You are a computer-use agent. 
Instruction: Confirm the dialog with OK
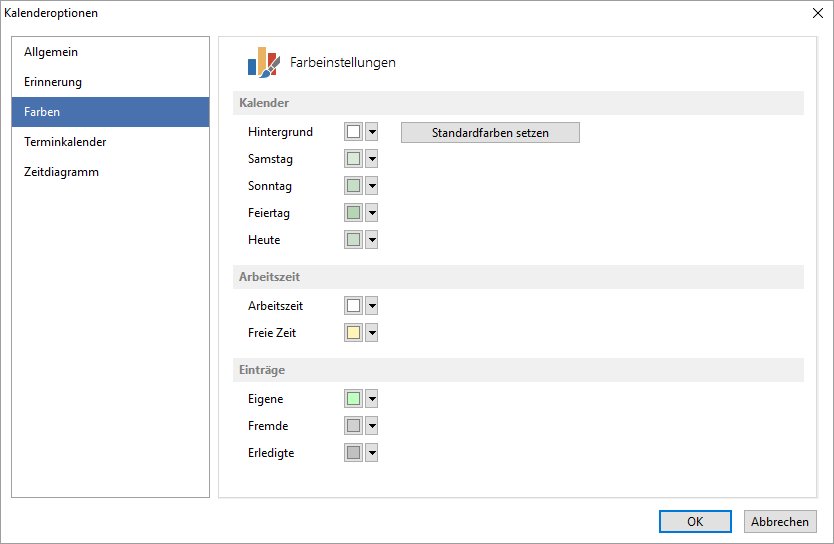(x=695, y=521)
